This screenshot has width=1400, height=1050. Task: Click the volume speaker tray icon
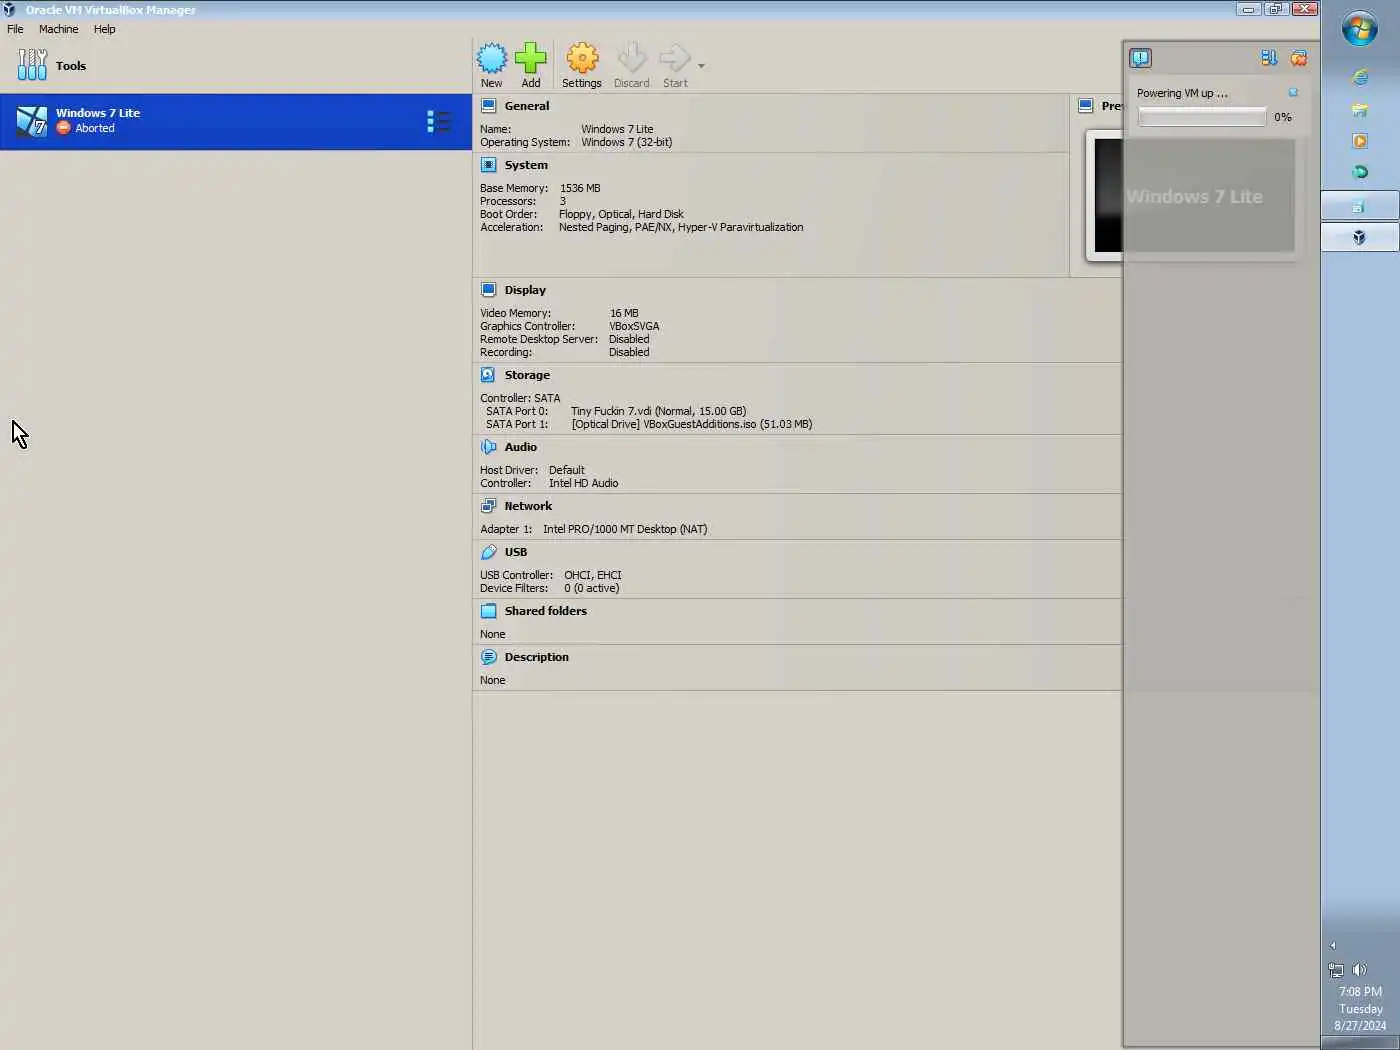point(1359,969)
